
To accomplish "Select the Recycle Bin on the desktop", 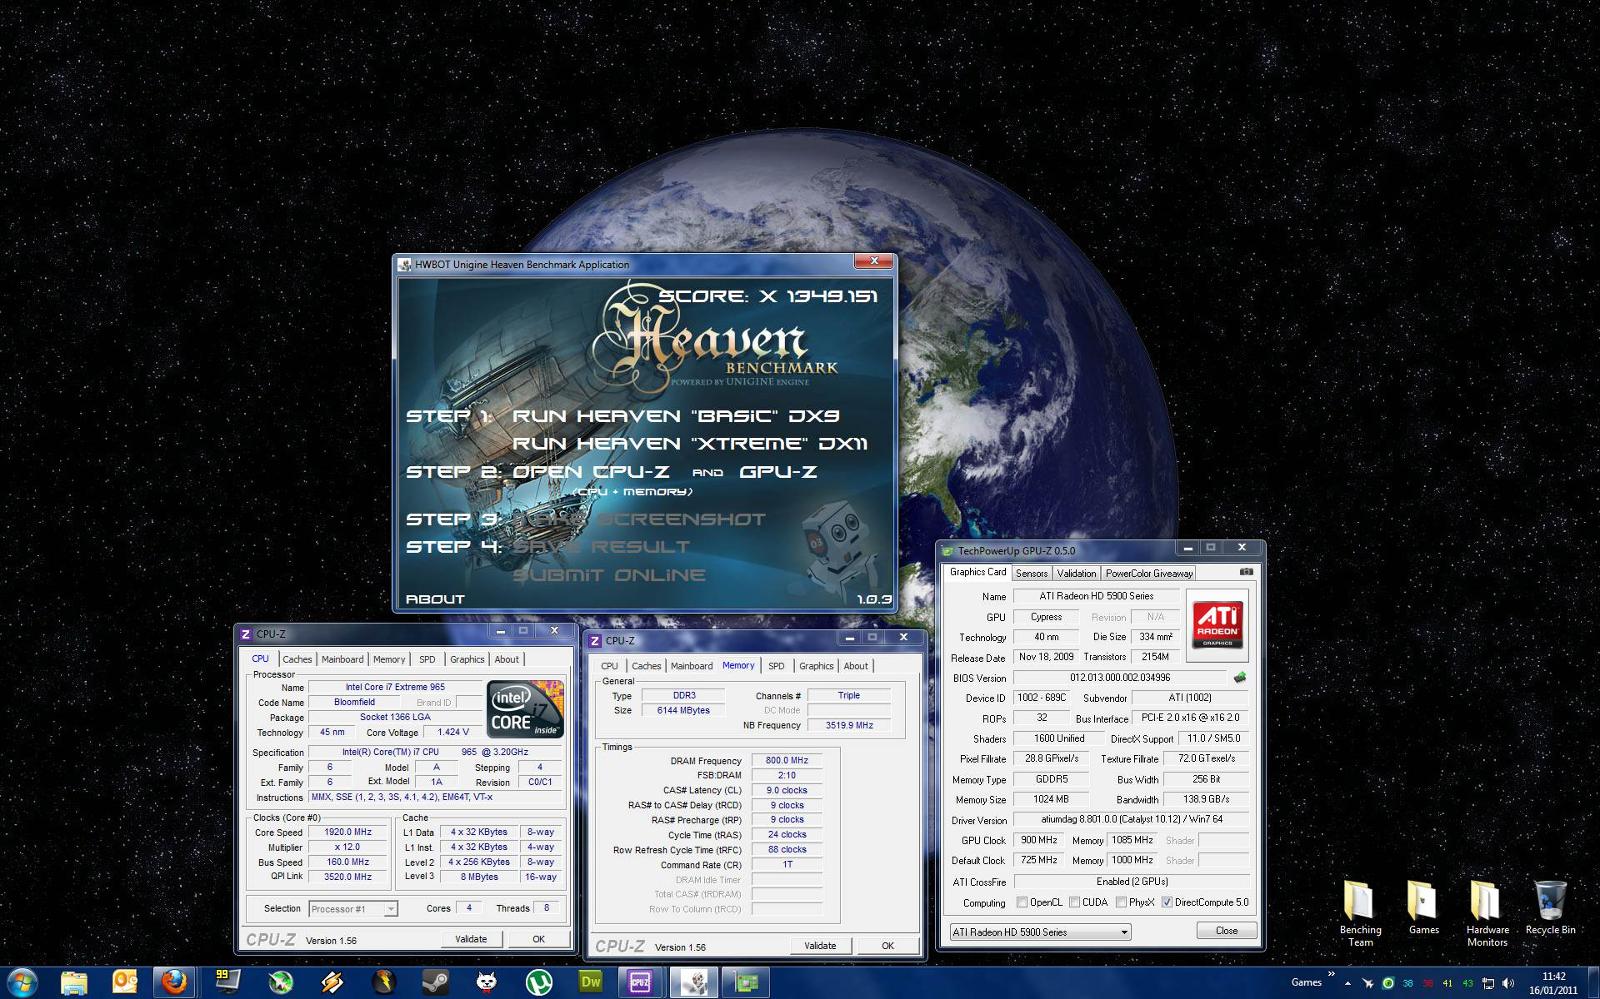I will pos(1550,907).
